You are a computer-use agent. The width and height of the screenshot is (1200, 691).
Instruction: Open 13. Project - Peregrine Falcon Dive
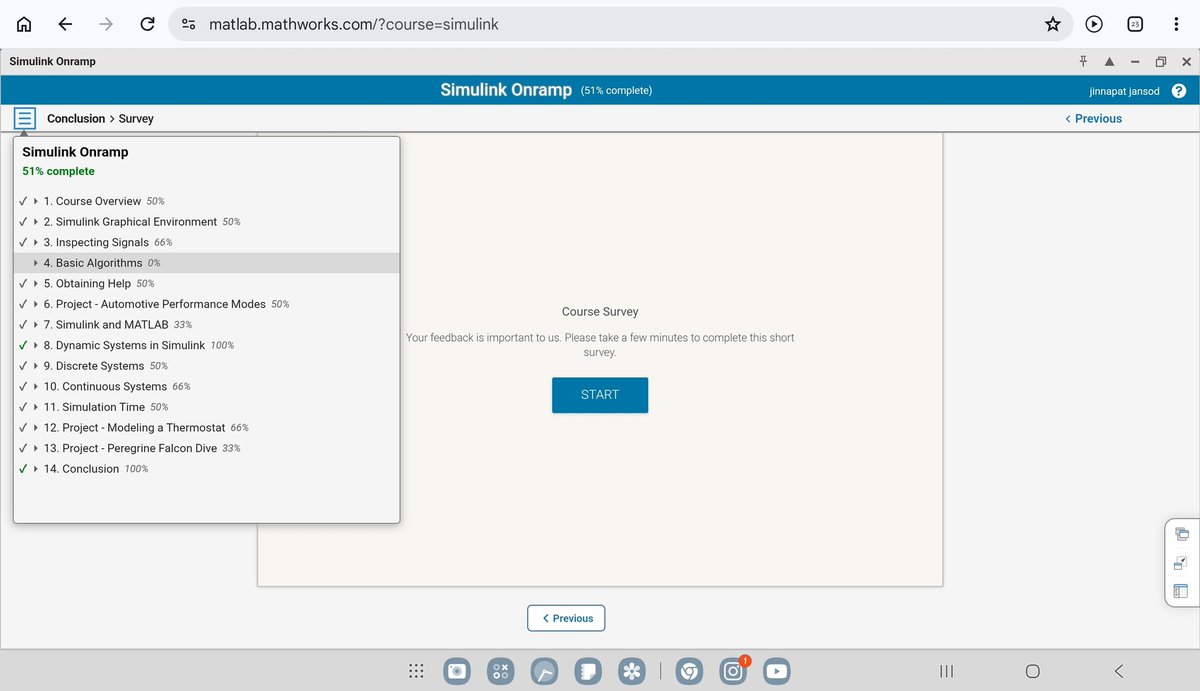click(130, 448)
